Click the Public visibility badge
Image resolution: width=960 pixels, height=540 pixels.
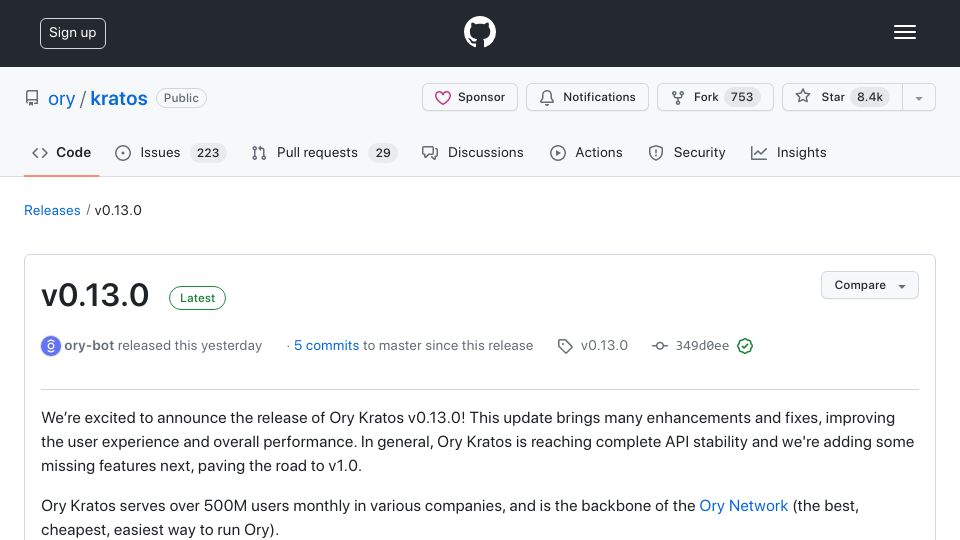181,98
